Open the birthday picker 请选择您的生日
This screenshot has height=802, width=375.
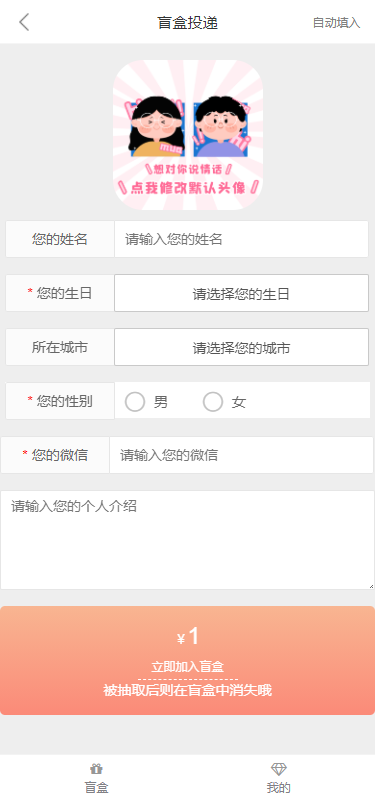241,293
